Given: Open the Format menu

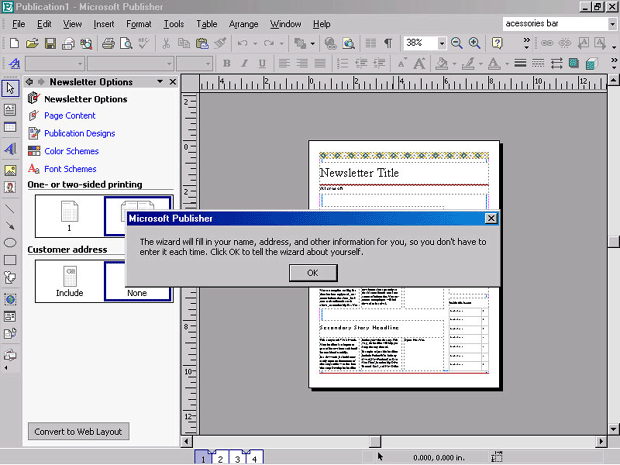Looking at the screenshot, I should point(139,24).
